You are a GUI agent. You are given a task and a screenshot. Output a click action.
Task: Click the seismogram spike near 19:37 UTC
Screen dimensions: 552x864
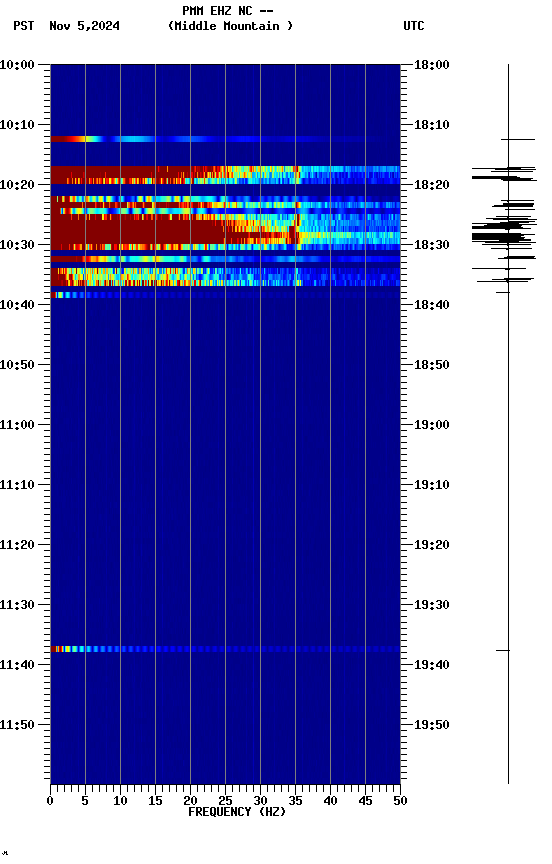[x=503, y=651]
